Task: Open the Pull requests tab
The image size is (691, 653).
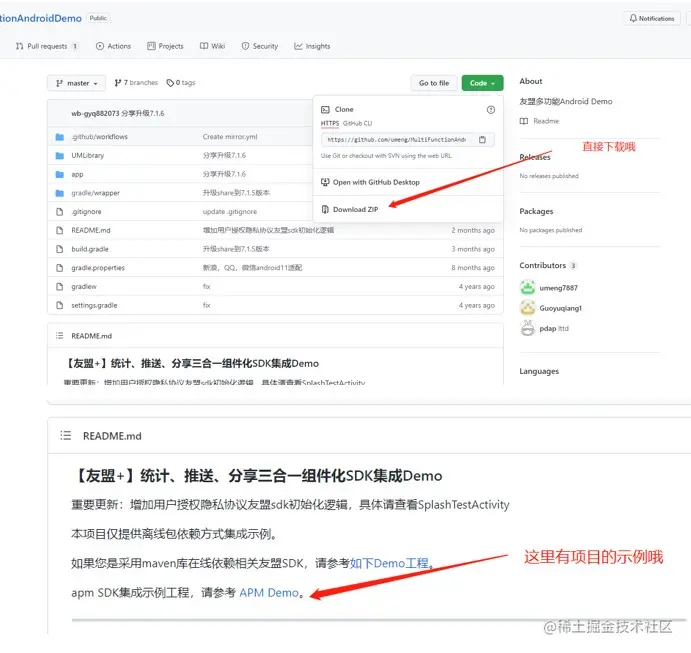Action: coord(47,46)
